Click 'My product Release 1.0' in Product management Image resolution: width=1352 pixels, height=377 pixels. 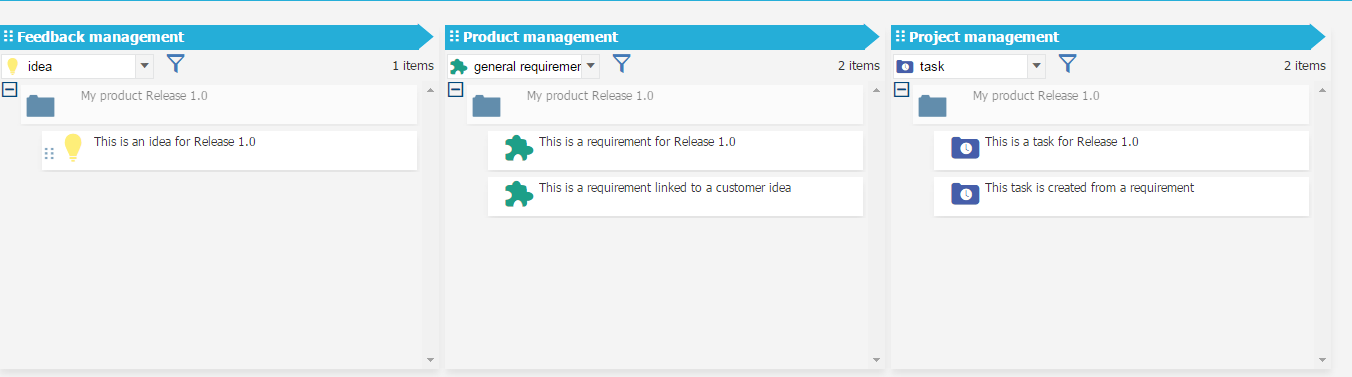590,96
